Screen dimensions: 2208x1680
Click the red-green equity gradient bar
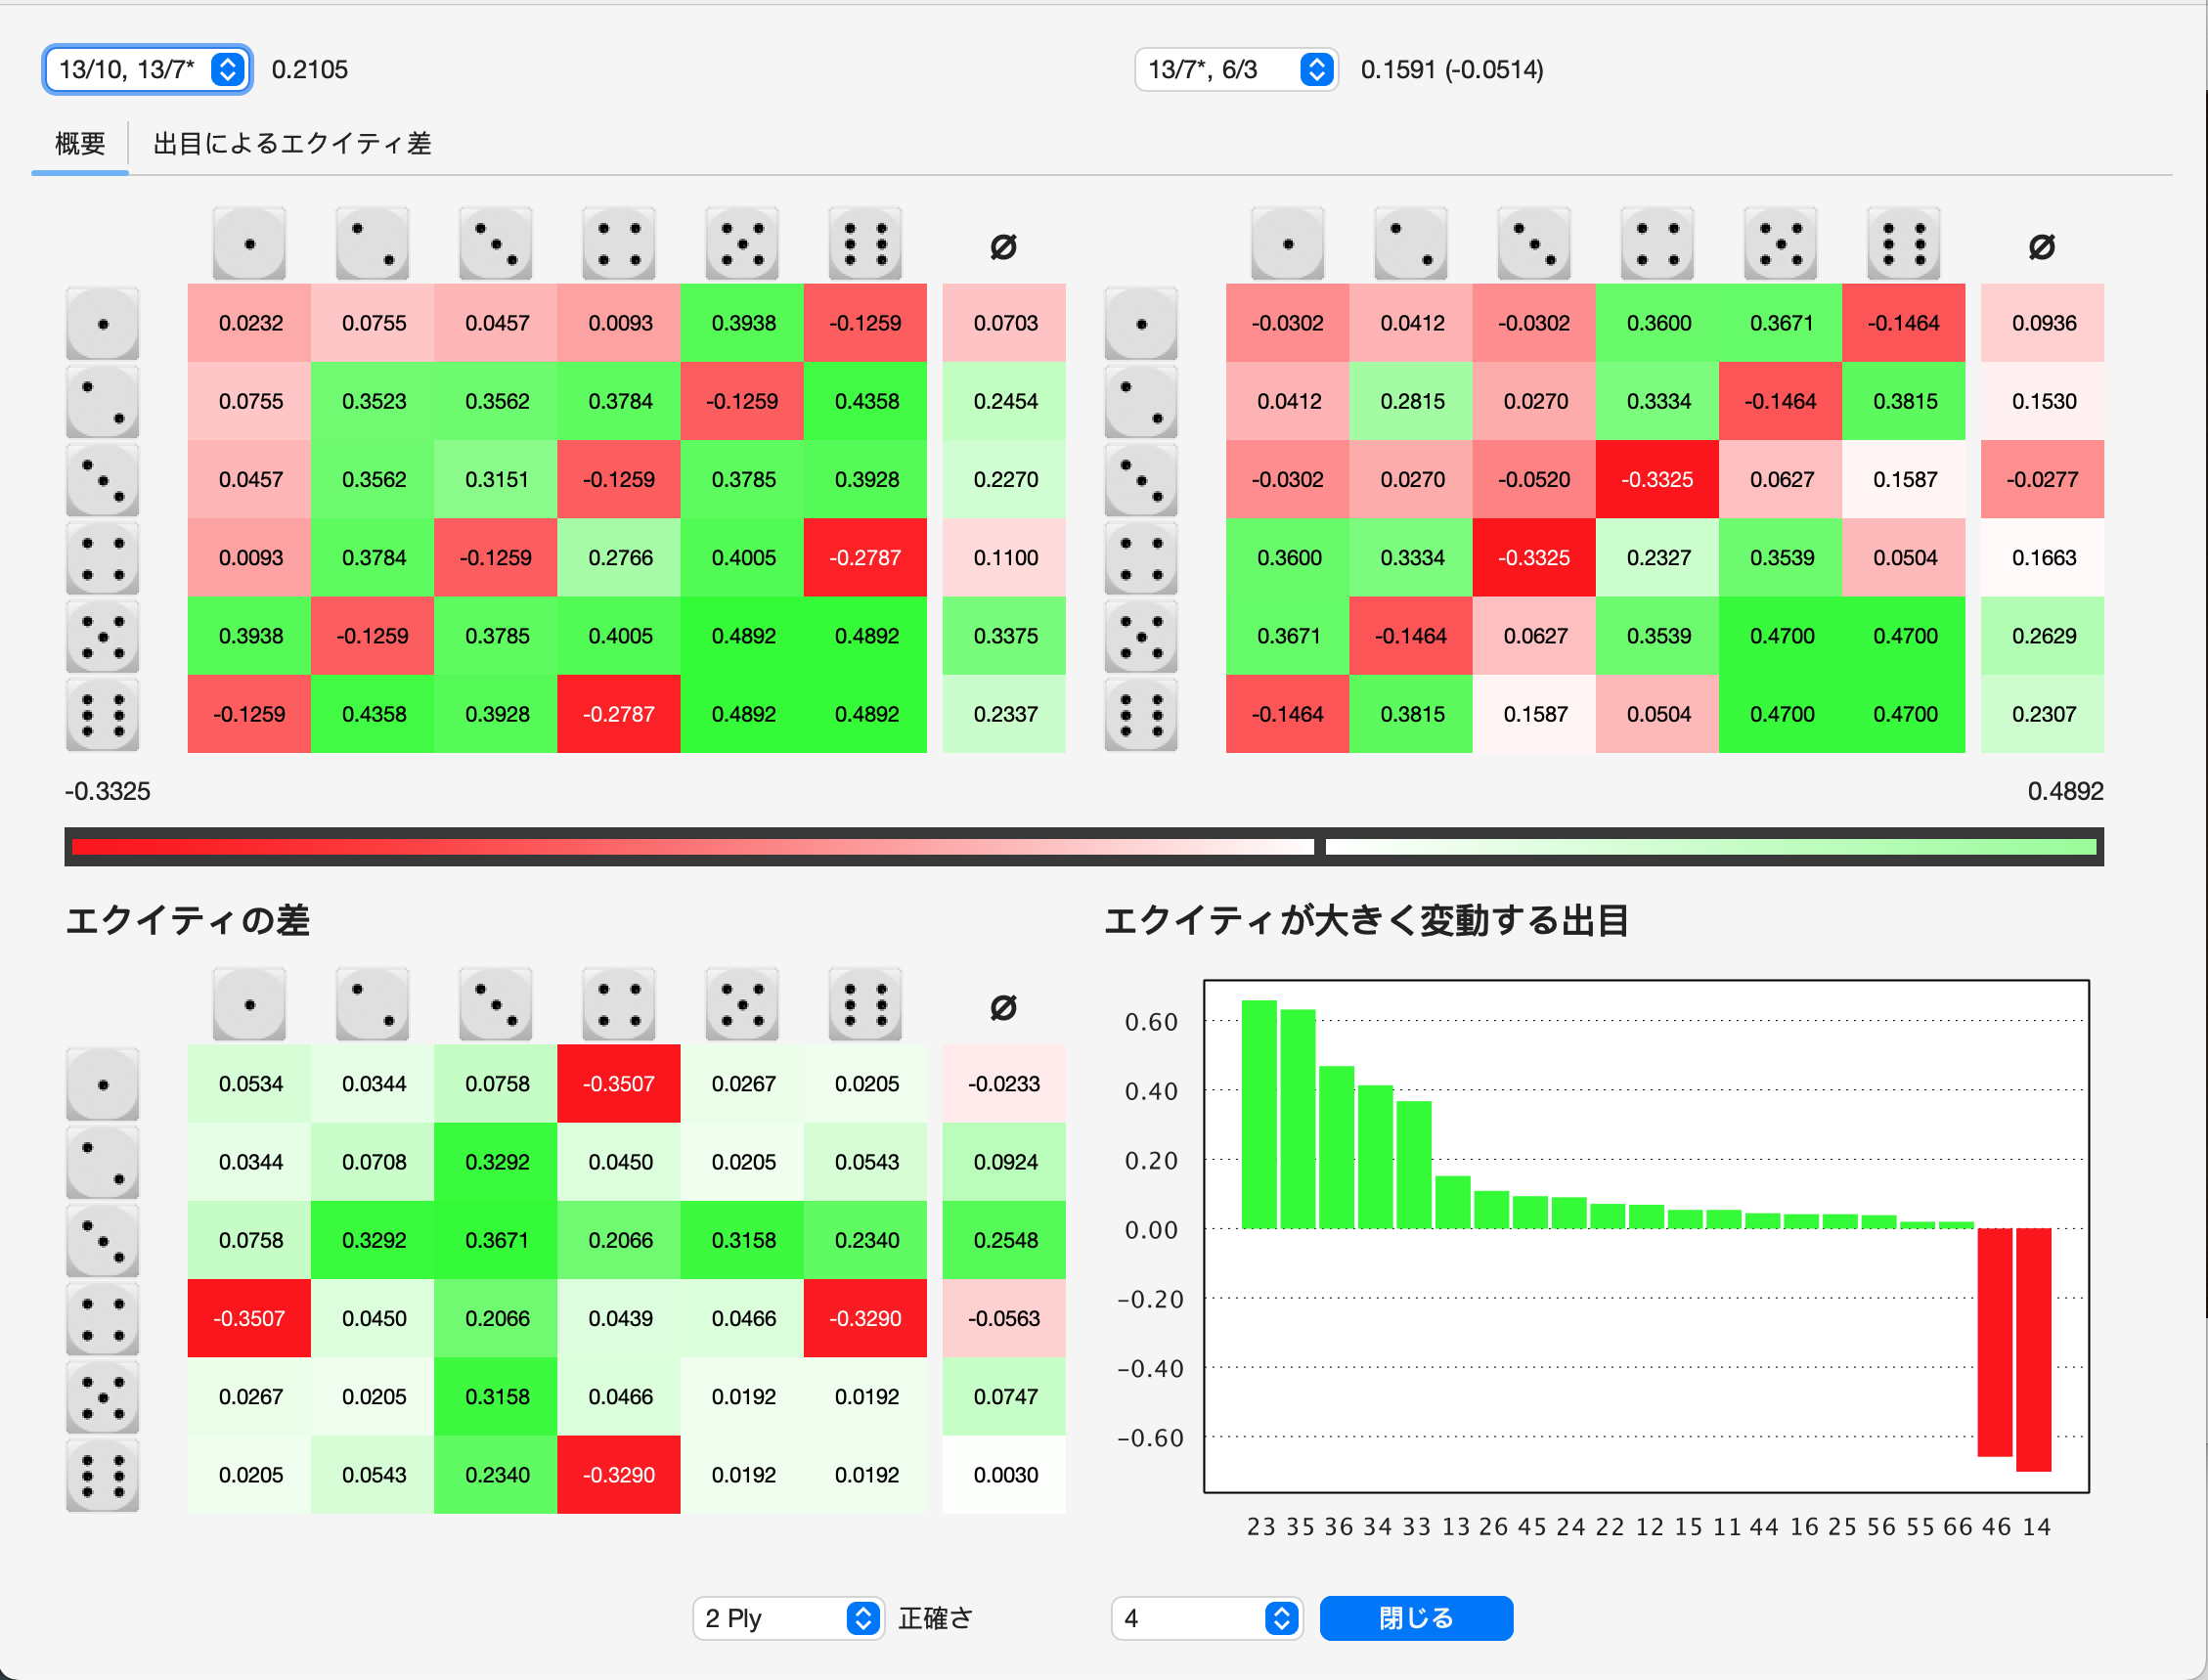tap(1084, 847)
